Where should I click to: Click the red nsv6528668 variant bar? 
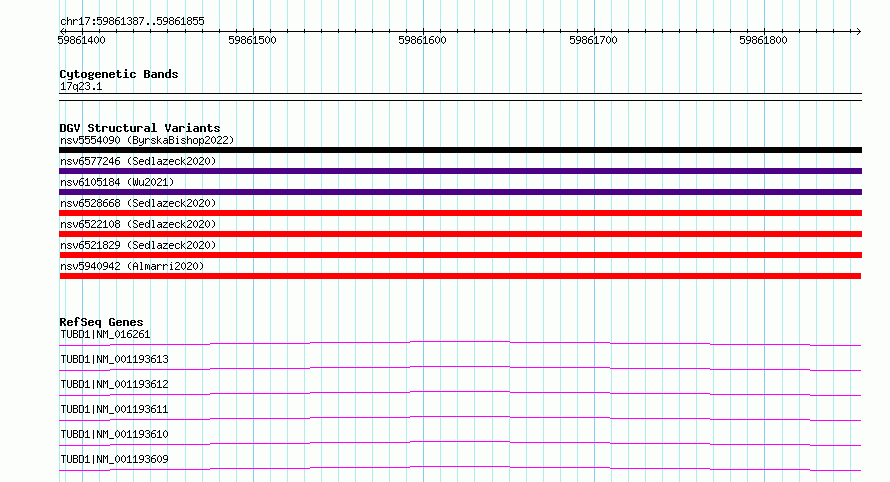(460, 213)
